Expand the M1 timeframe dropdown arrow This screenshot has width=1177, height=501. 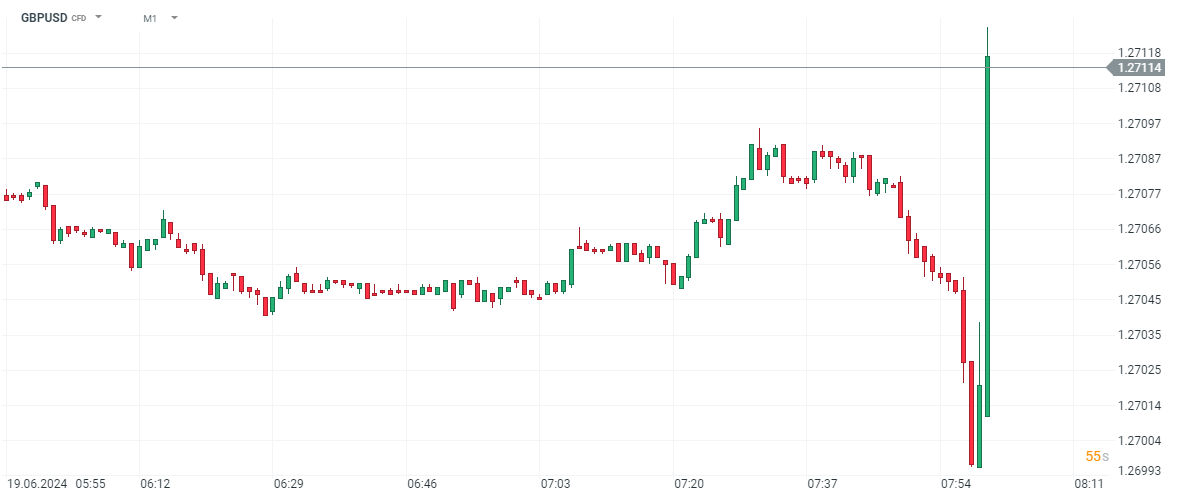click(174, 17)
